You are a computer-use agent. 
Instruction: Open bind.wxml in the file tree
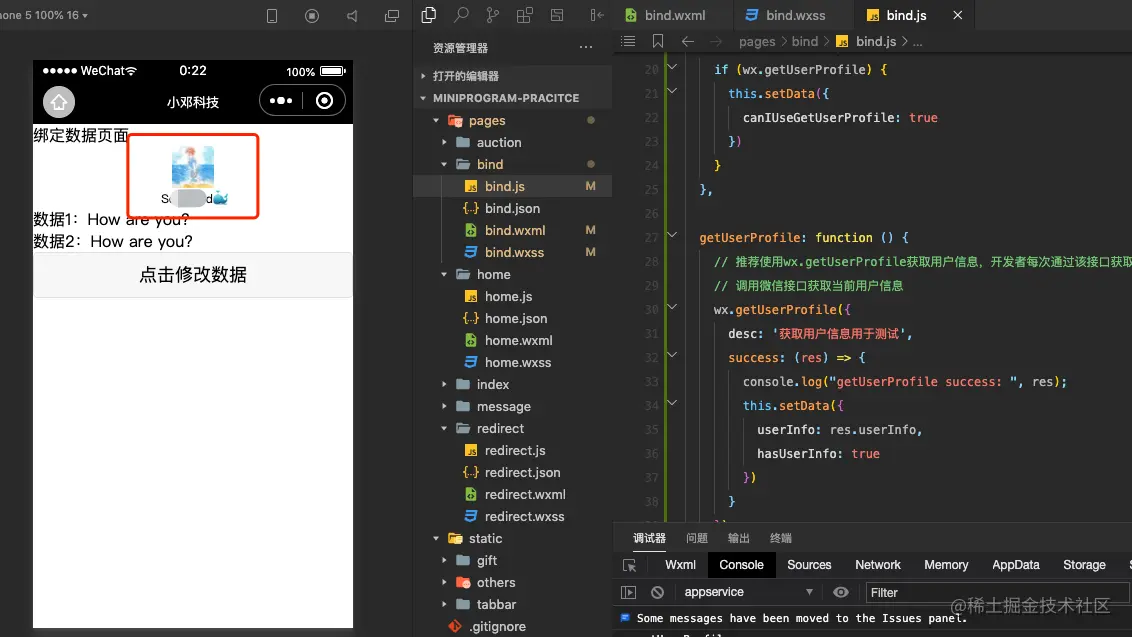pos(513,230)
